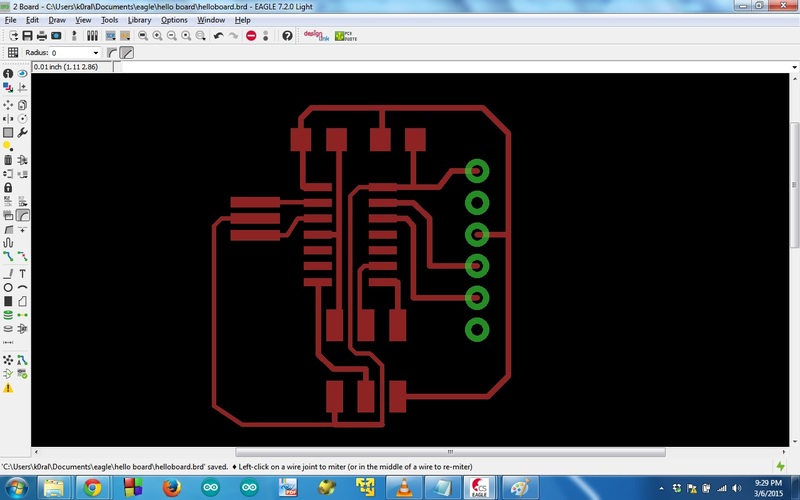This screenshot has width=800, height=500.
Task: Select the Text tool in the left palette
Action: tap(22, 273)
